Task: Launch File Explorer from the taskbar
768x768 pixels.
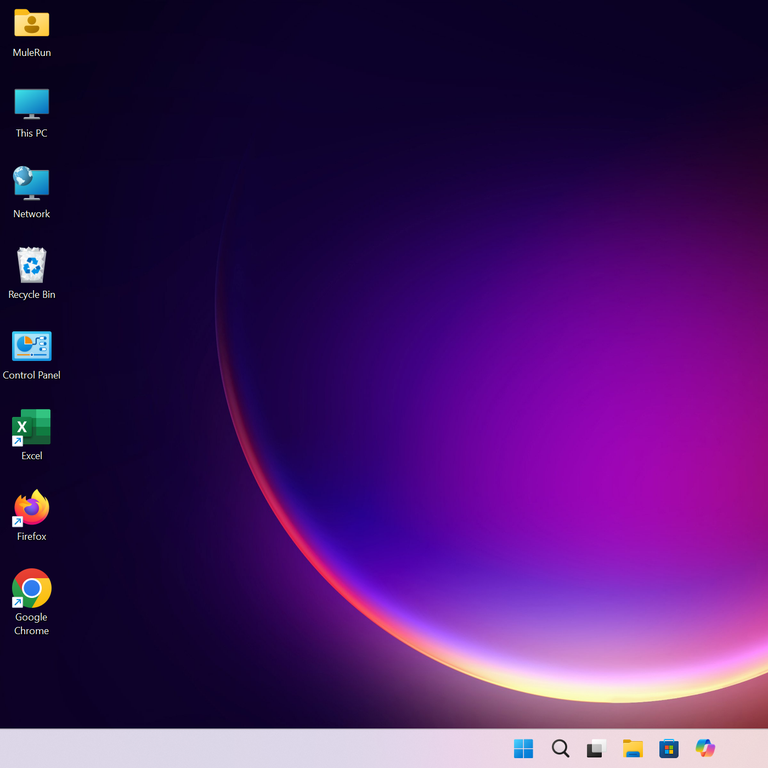Action: coord(632,749)
